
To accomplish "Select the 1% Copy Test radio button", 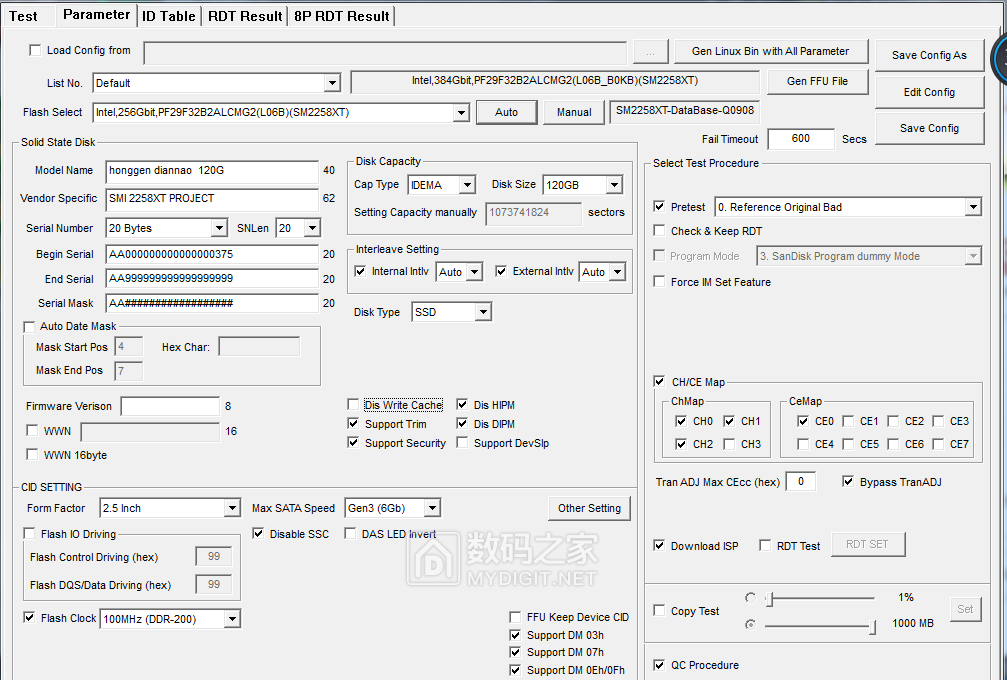I will (x=750, y=598).
